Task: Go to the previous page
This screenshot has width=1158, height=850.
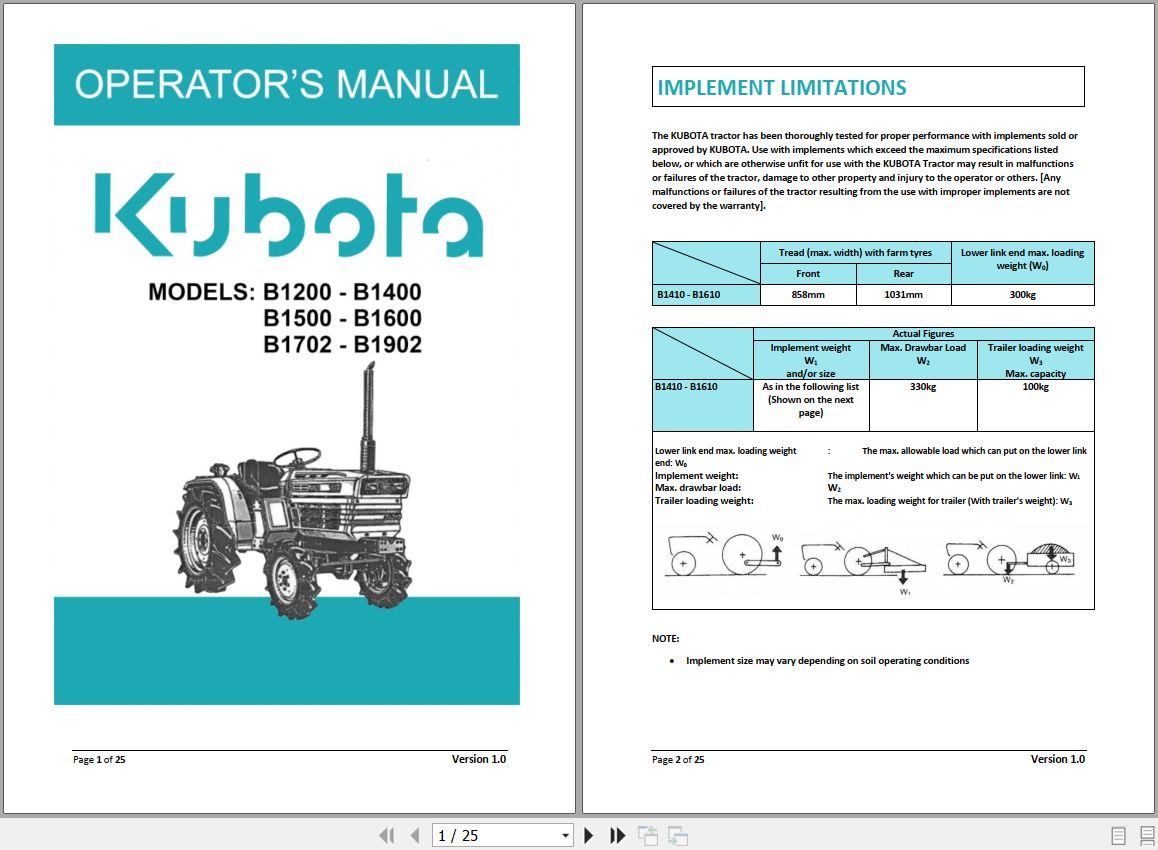Action: [414, 835]
